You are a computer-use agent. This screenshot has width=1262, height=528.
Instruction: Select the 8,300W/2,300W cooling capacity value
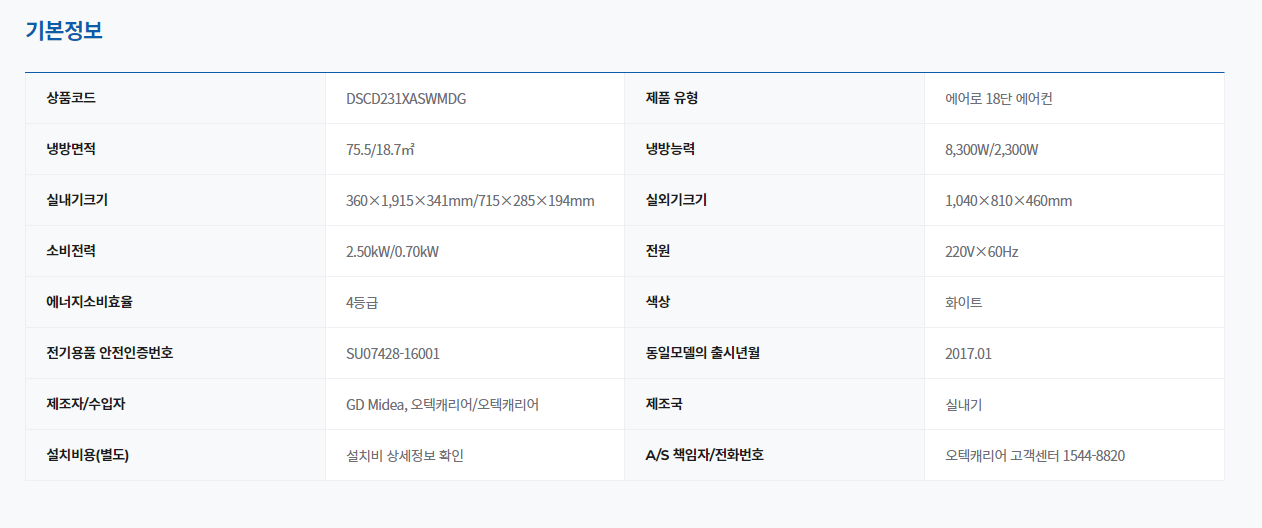tap(991, 150)
